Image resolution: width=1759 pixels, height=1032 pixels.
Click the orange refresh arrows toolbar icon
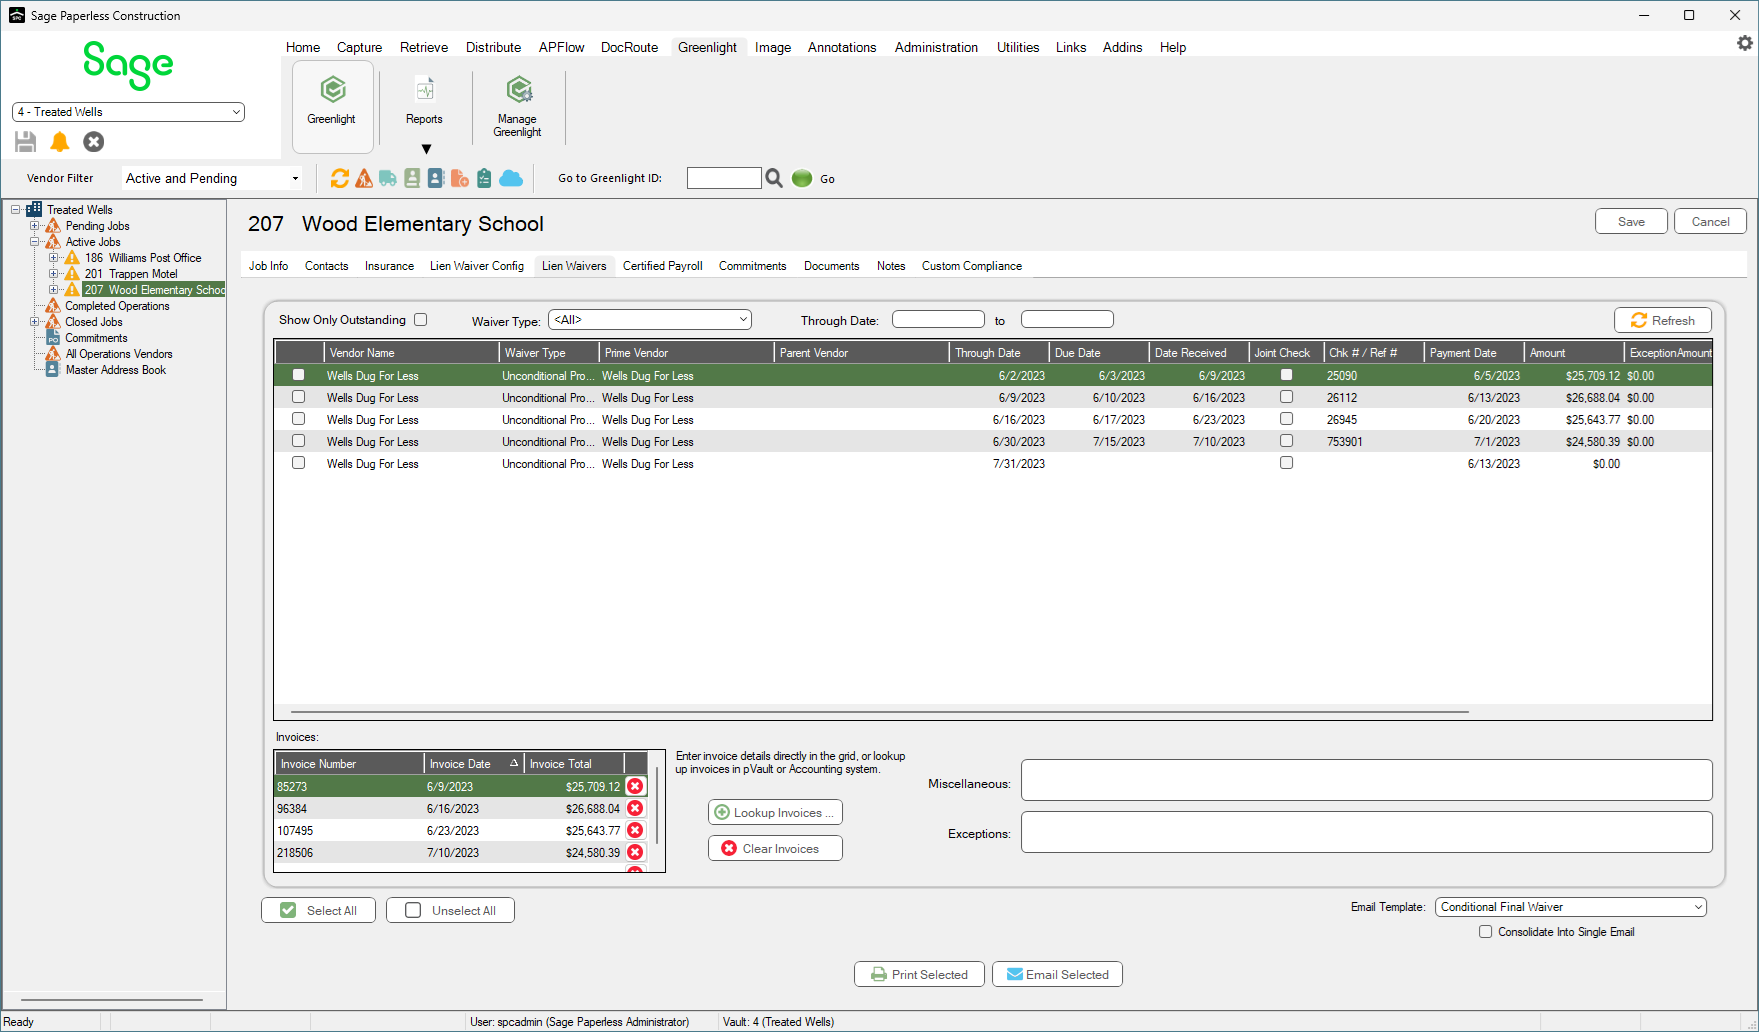click(x=340, y=178)
